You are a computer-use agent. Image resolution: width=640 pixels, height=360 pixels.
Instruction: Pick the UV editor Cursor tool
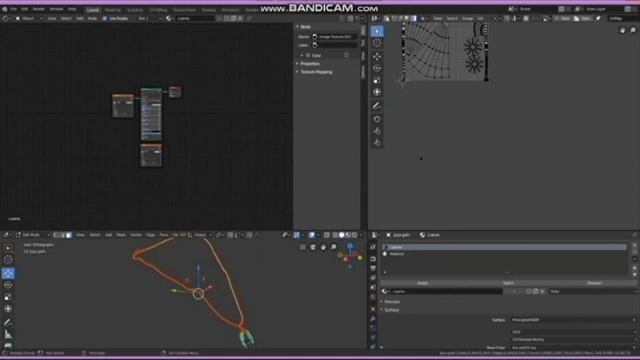click(377, 43)
